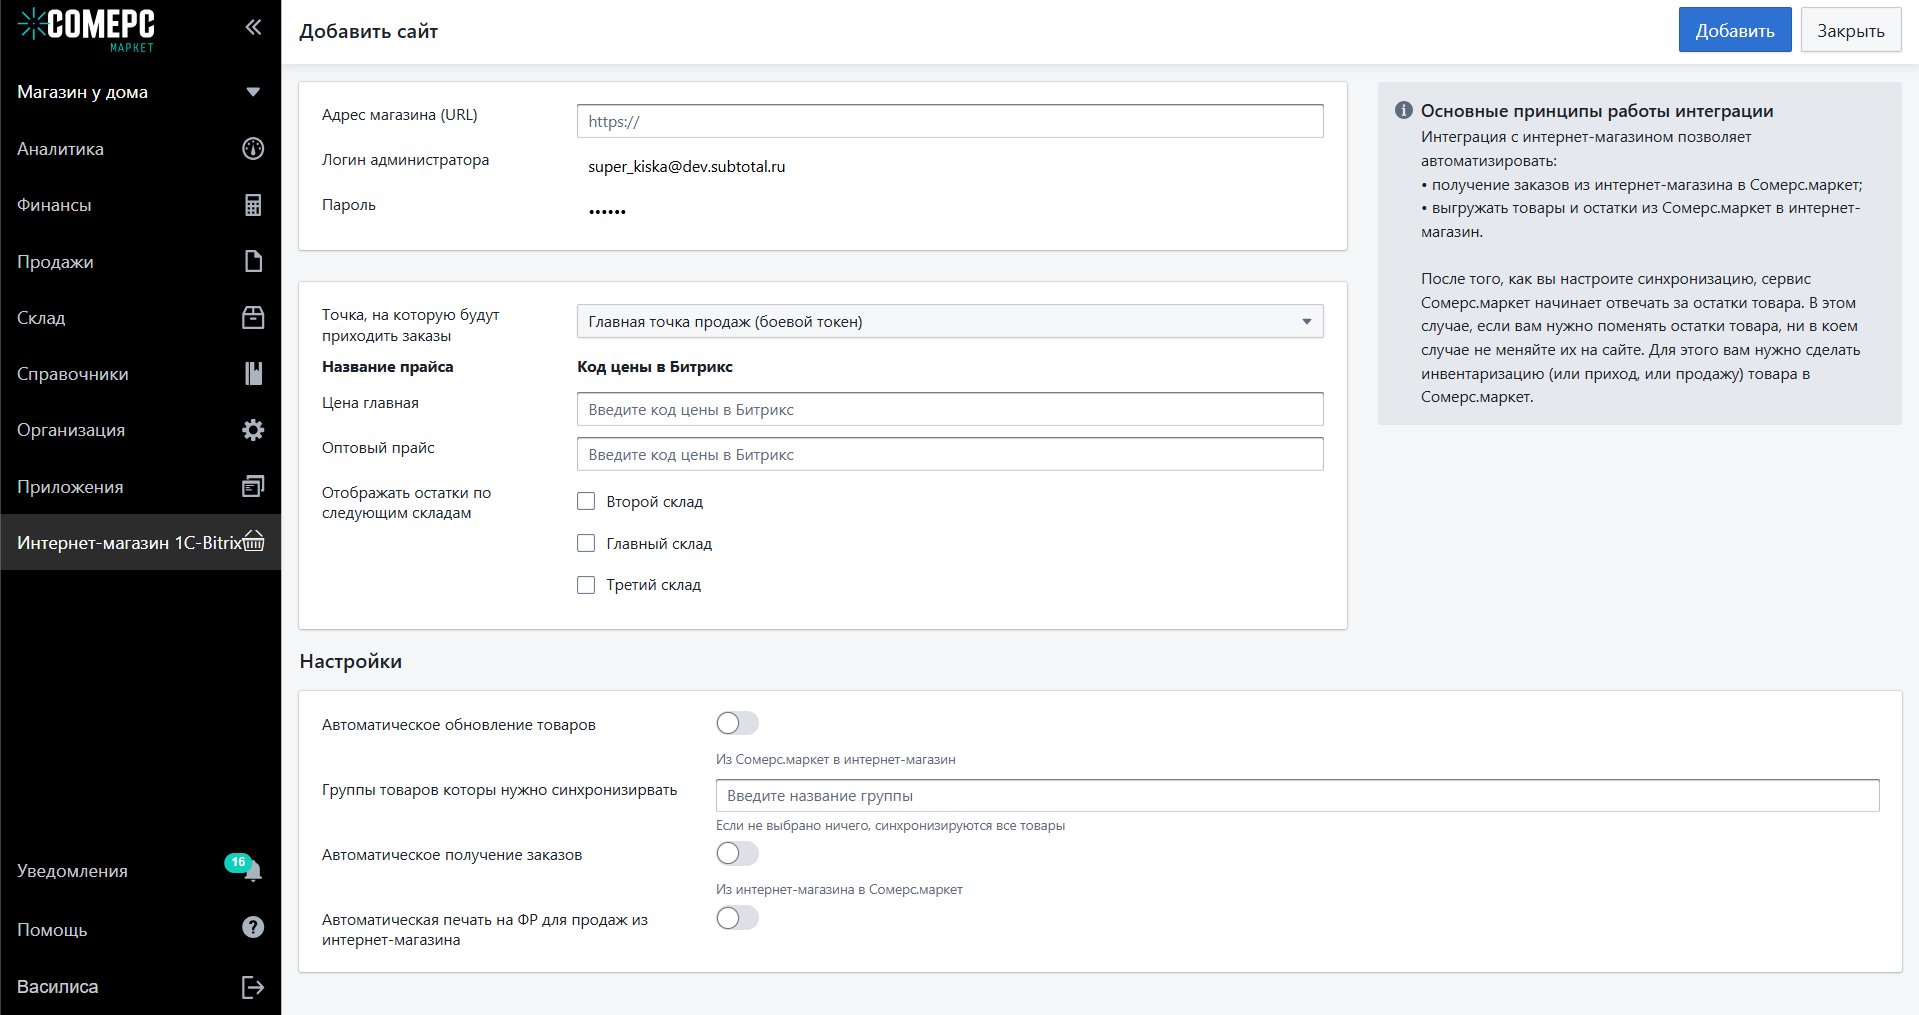Open Помощь in sidebar
1919x1015 pixels.
coord(140,930)
